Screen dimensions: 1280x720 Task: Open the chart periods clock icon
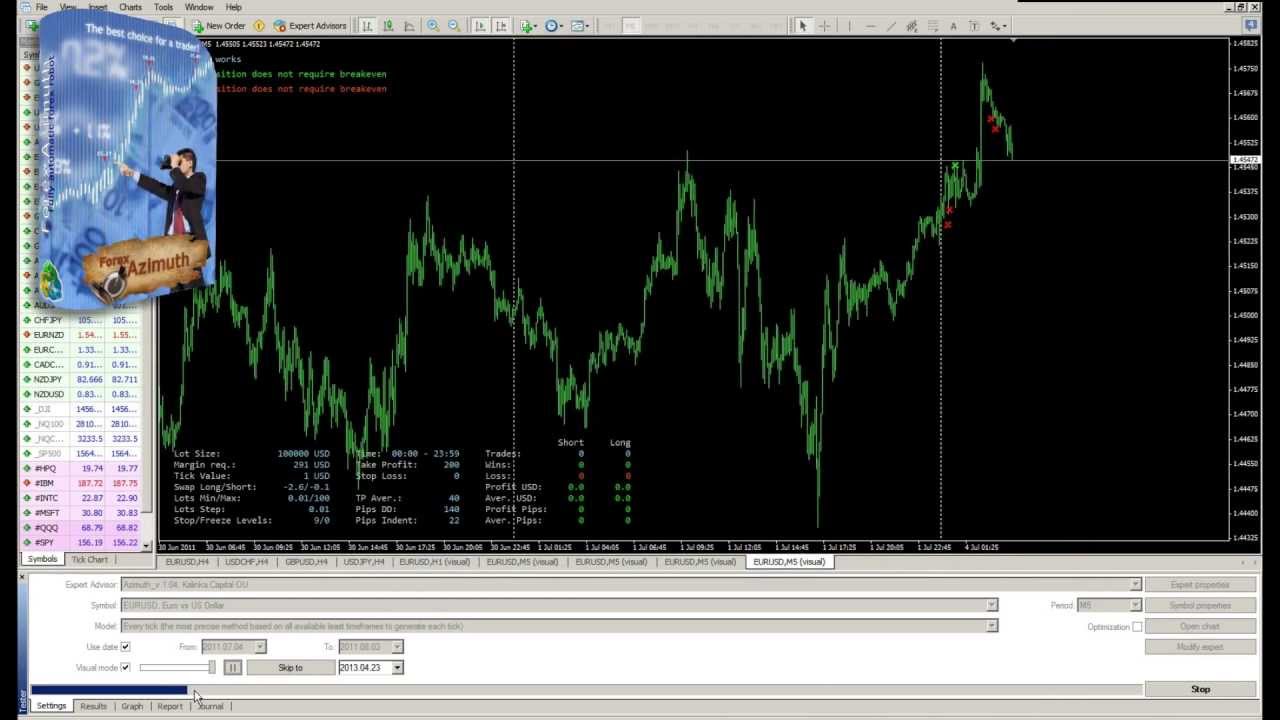click(x=553, y=25)
